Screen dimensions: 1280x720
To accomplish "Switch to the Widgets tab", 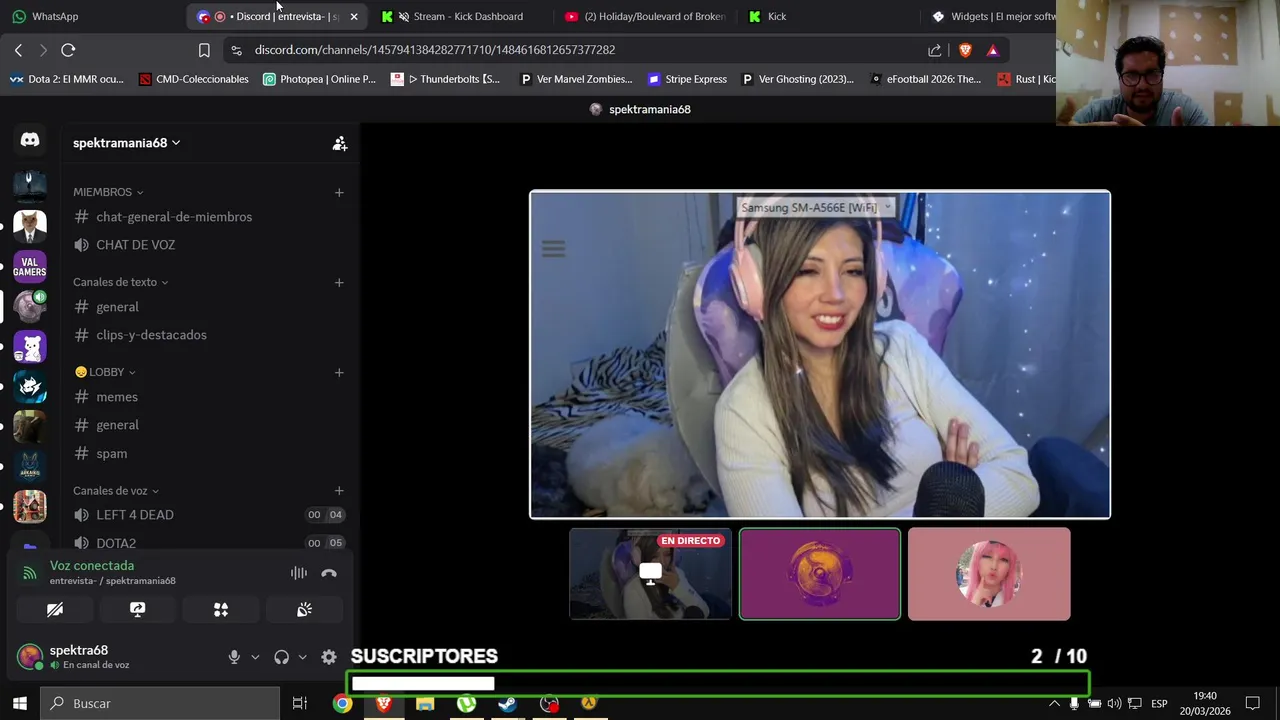I will click(x=990, y=16).
